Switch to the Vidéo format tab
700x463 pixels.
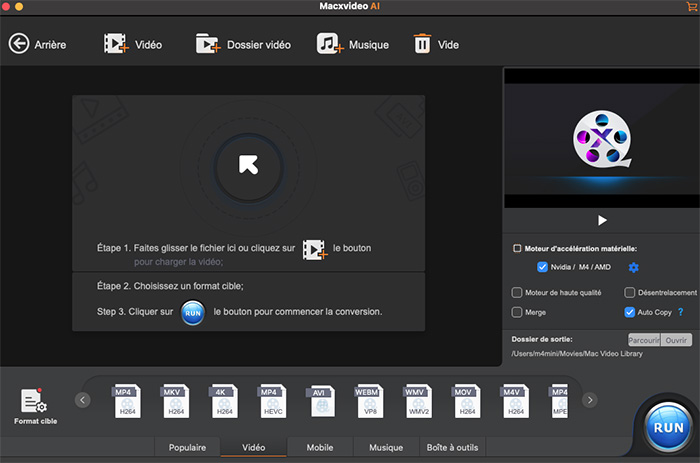tap(254, 447)
